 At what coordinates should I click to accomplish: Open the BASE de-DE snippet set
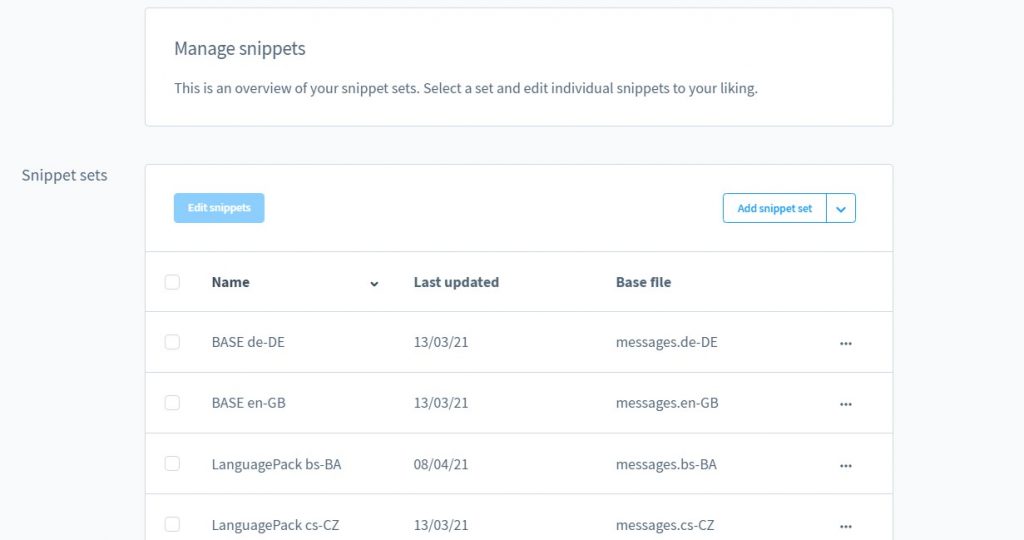coord(248,342)
